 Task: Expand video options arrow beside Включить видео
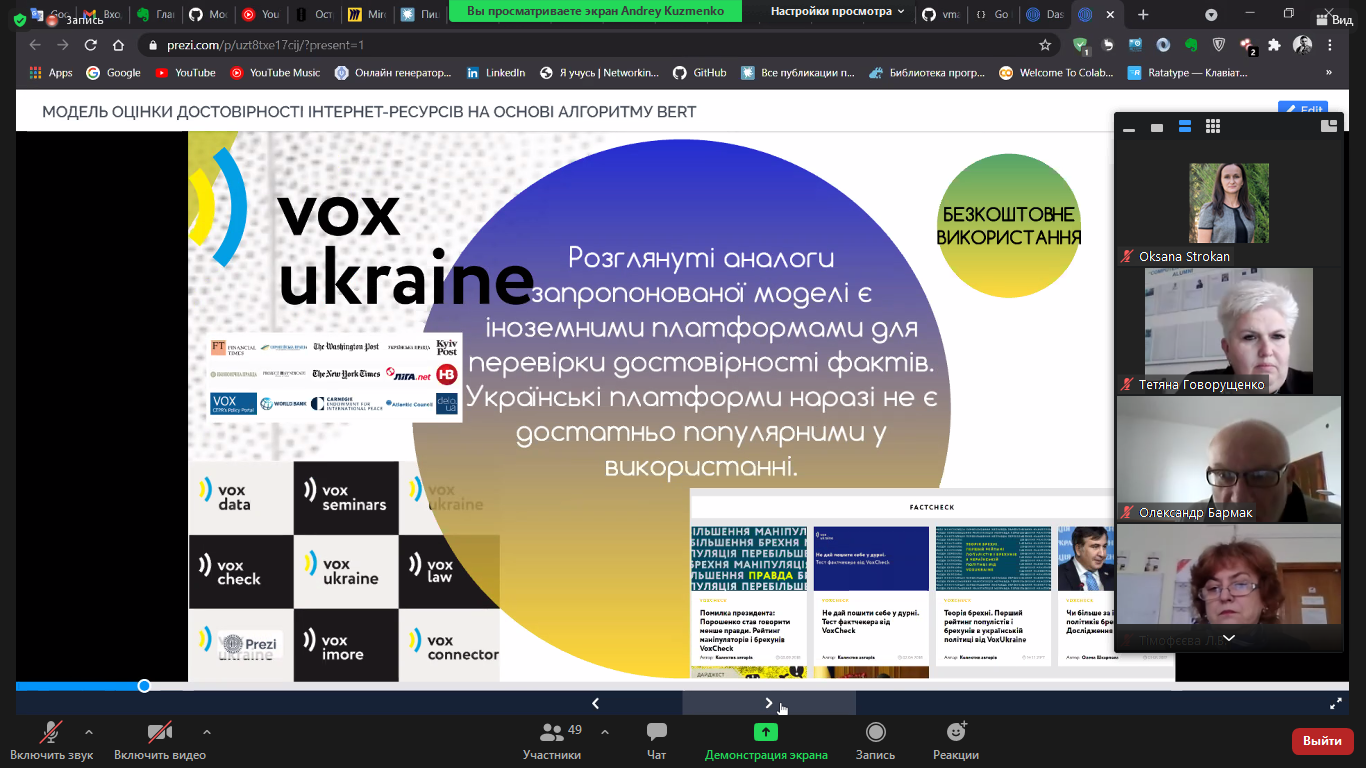coord(207,732)
